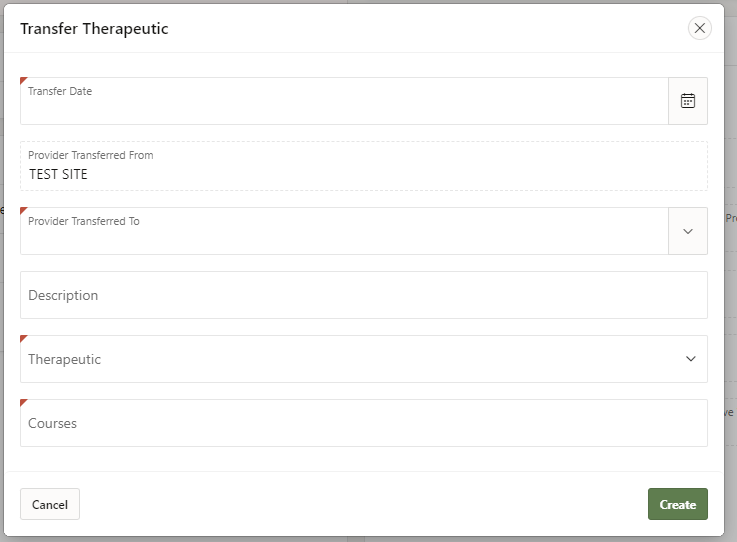The height and width of the screenshot is (542, 737).
Task: Click the required marker on Transfer Date
Action: [x=23, y=80]
